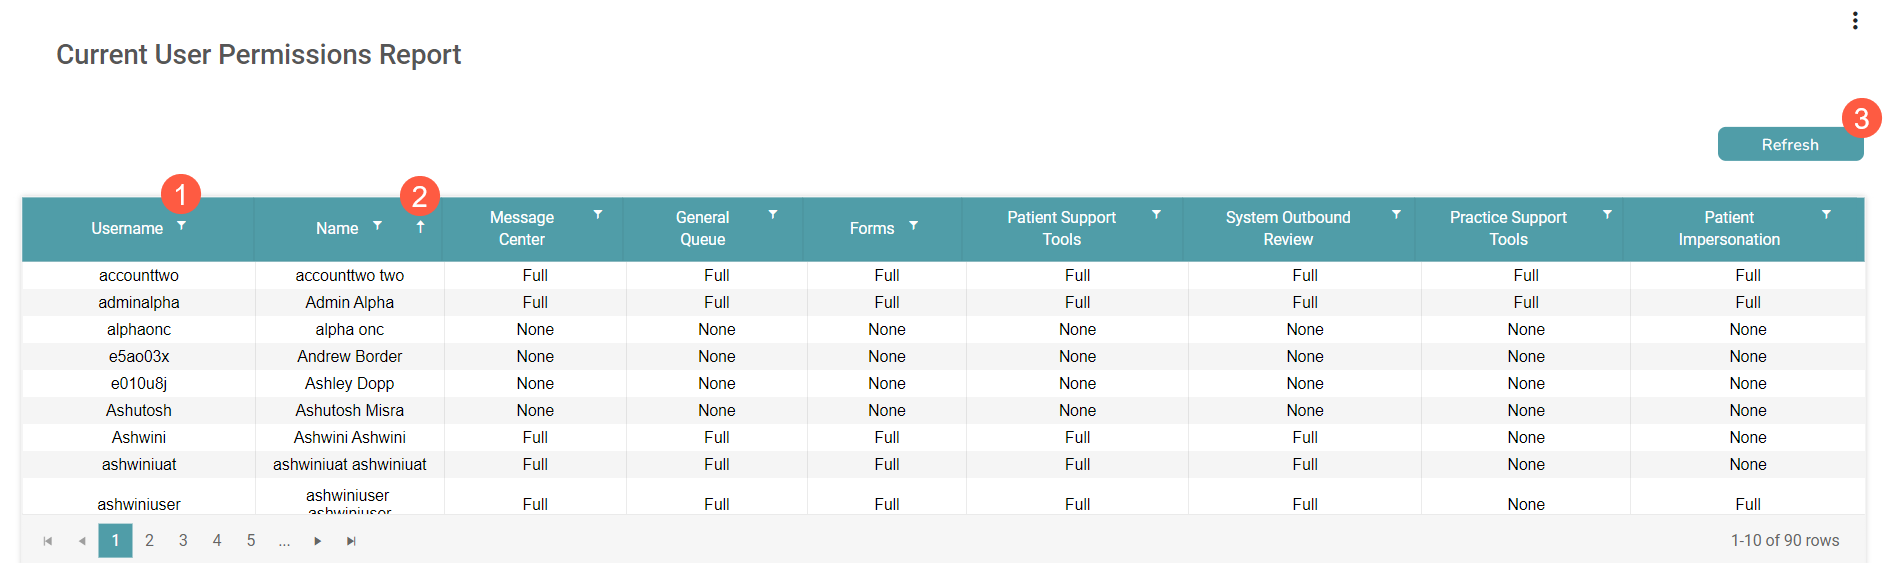Viewport: 1890px width, 563px height.
Task: Go to the next page arrow
Action: 318,541
